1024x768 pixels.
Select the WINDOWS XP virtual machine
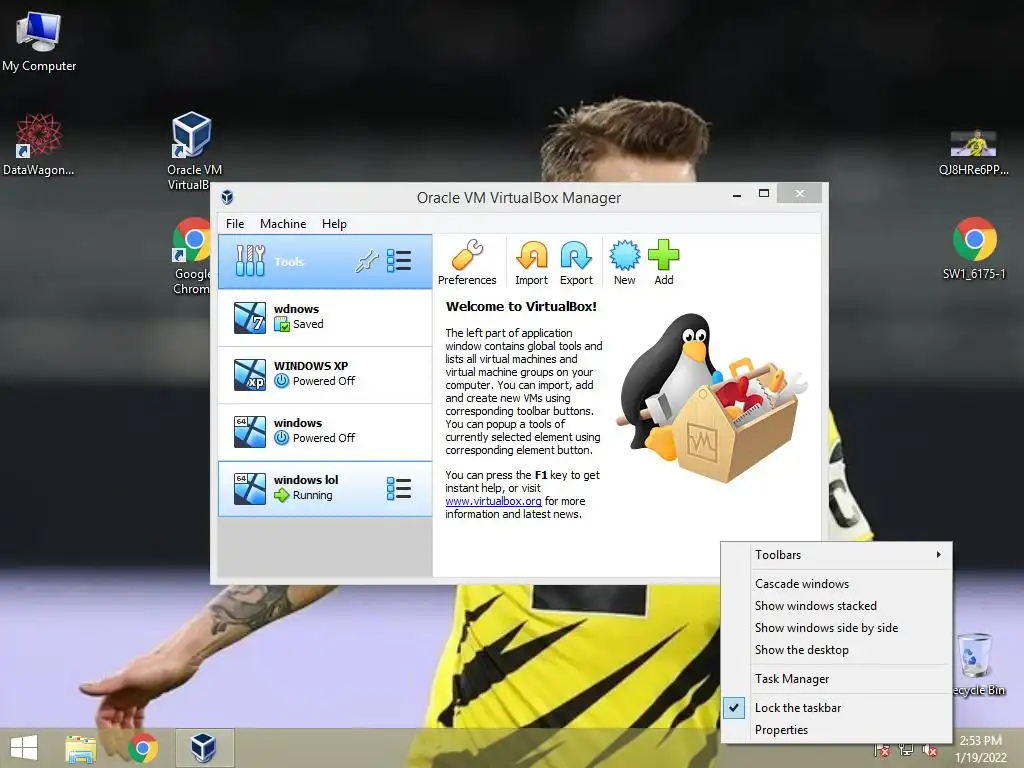(x=325, y=374)
